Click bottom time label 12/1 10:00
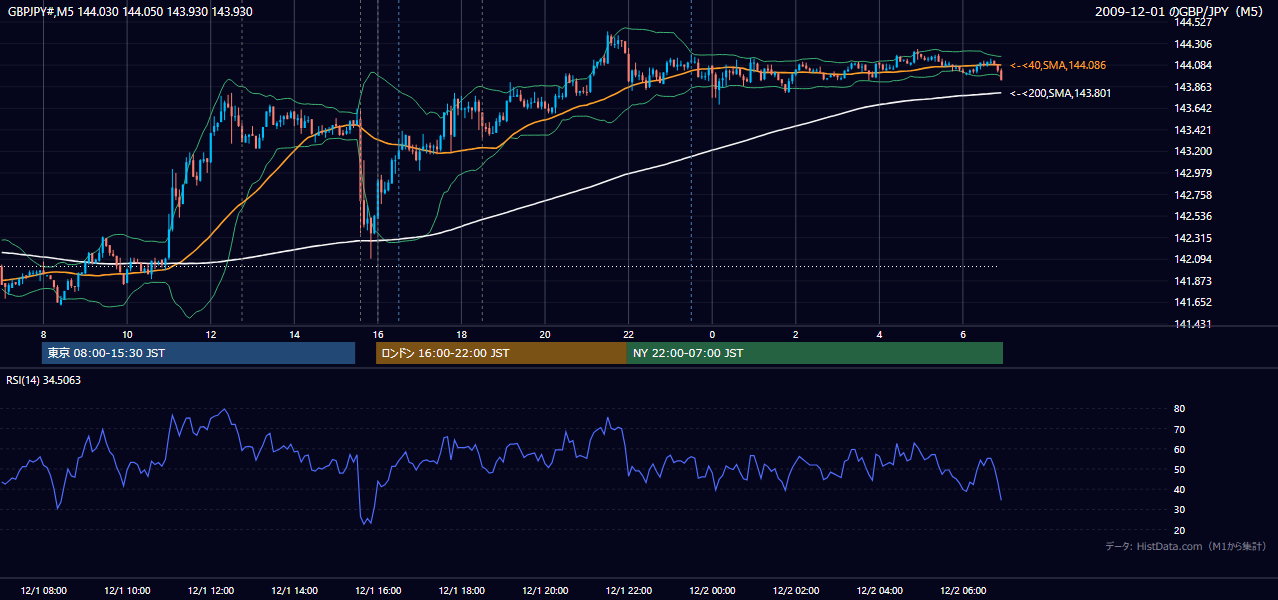The image size is (1278, 600). coord(127,591)
